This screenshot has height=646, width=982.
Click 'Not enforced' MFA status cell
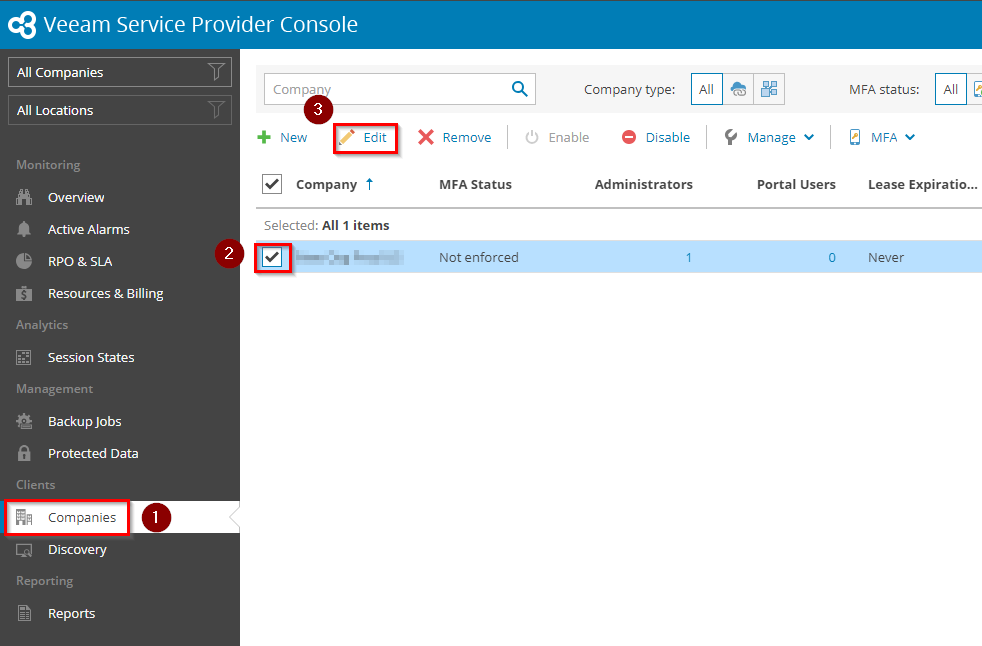point(478,258)
